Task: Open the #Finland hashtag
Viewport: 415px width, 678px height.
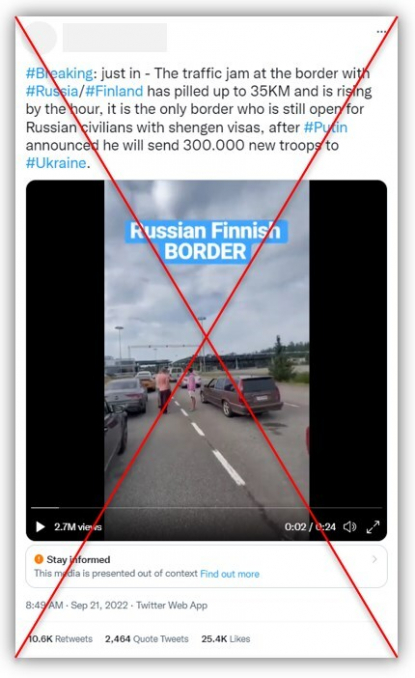Action: point(114,91)
